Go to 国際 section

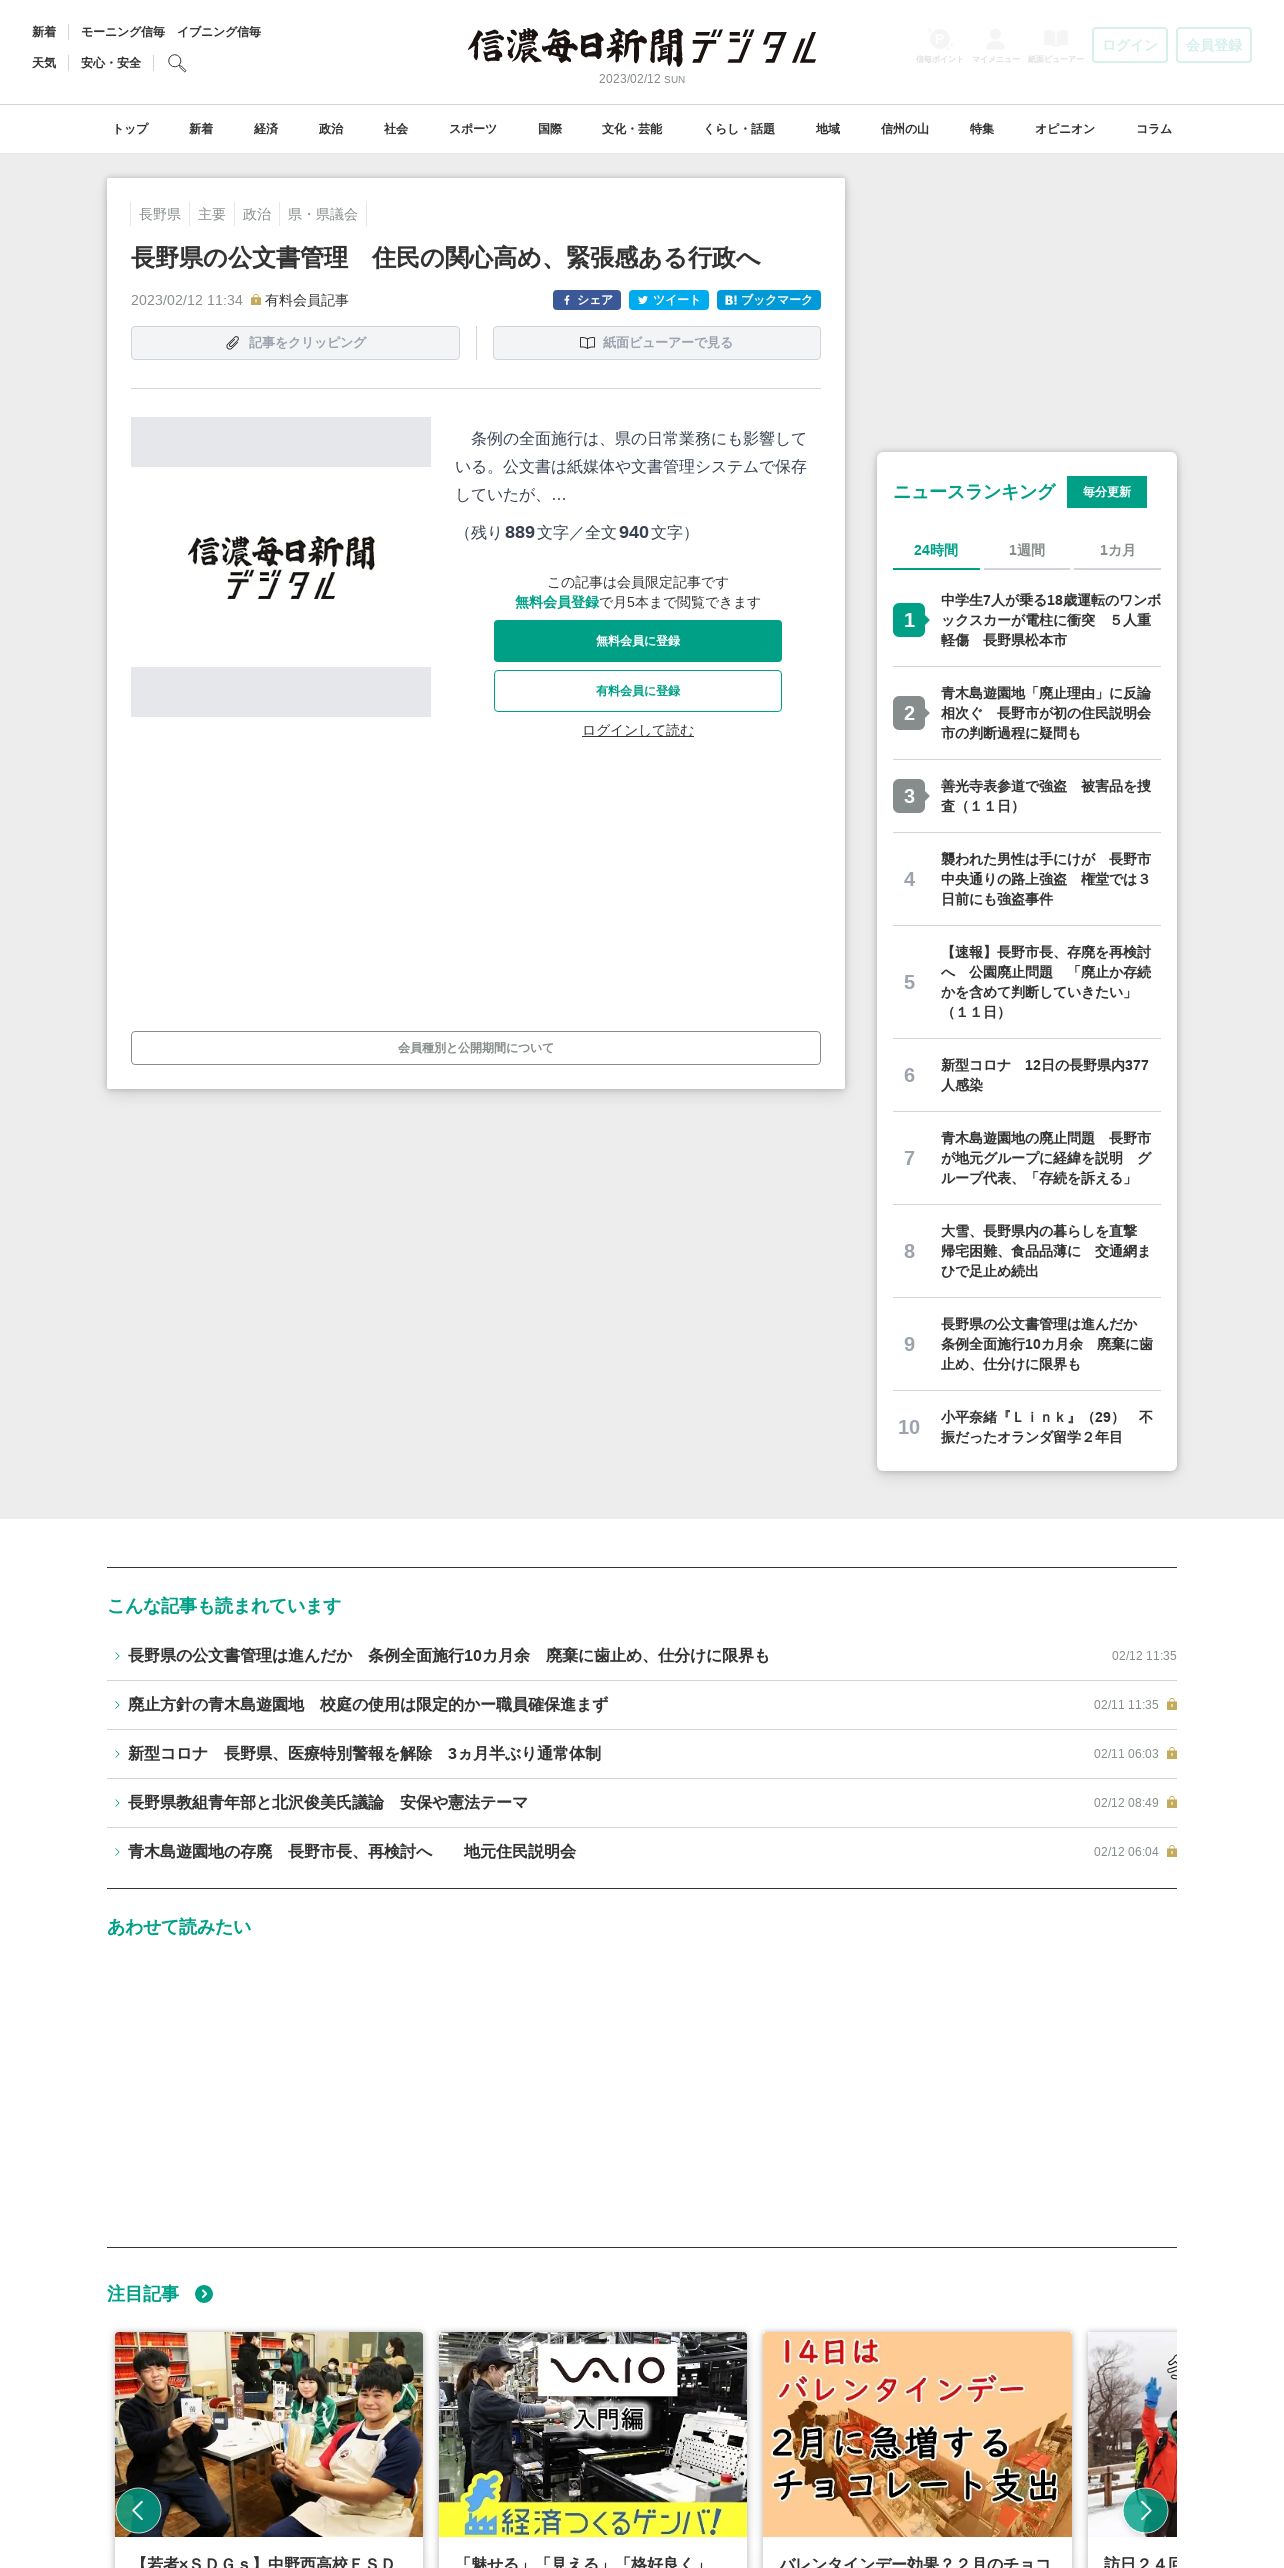tap(550, 129)
